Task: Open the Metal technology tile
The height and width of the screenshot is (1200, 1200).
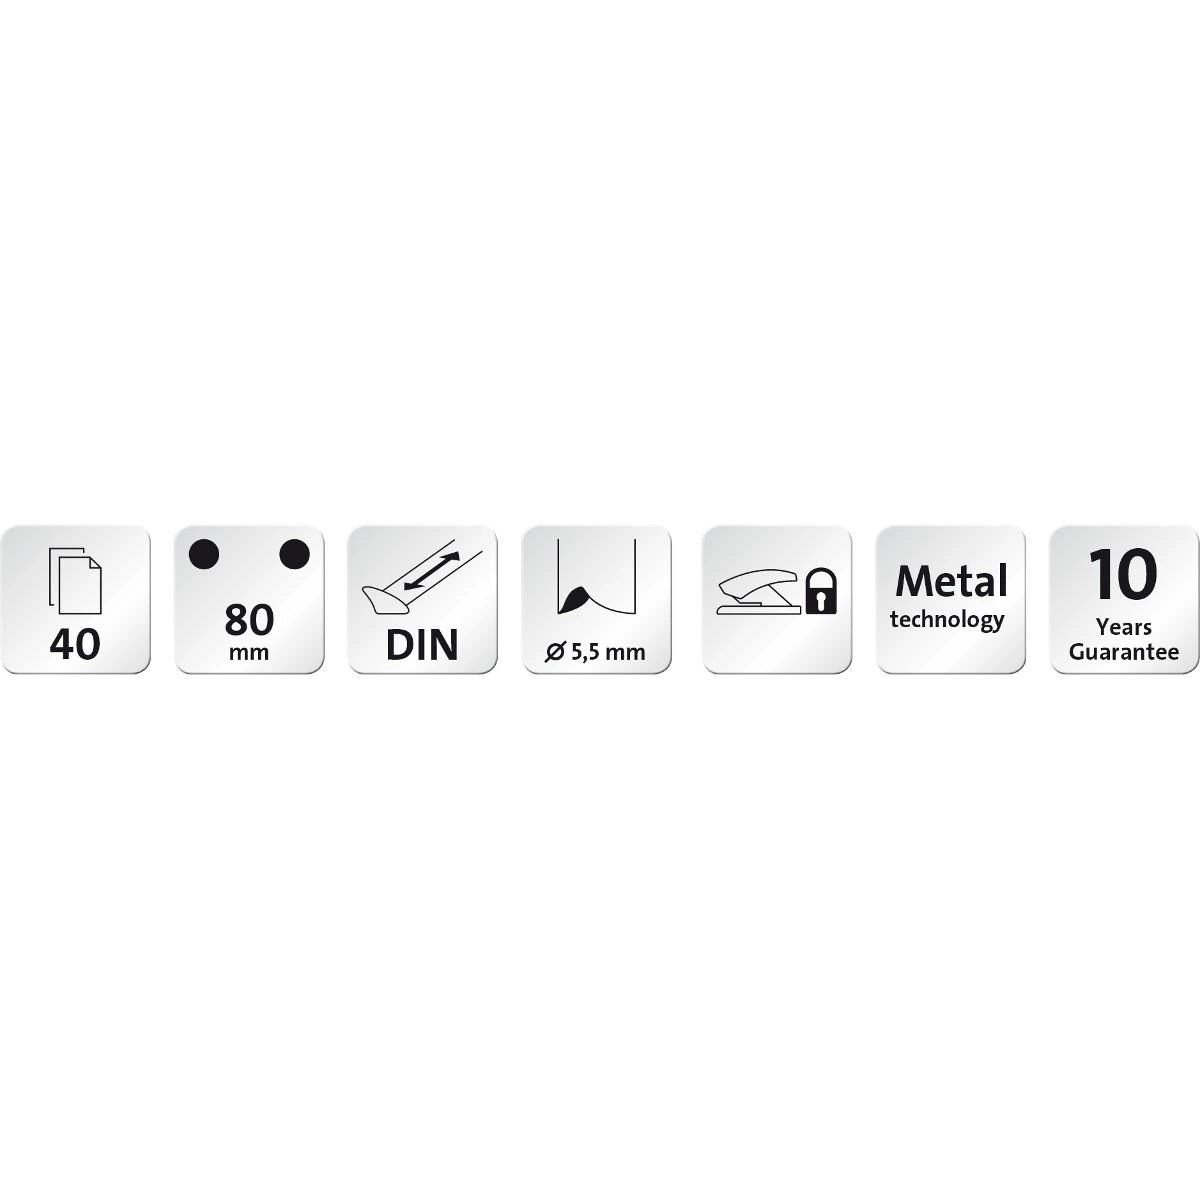Action: coord(951,600)
